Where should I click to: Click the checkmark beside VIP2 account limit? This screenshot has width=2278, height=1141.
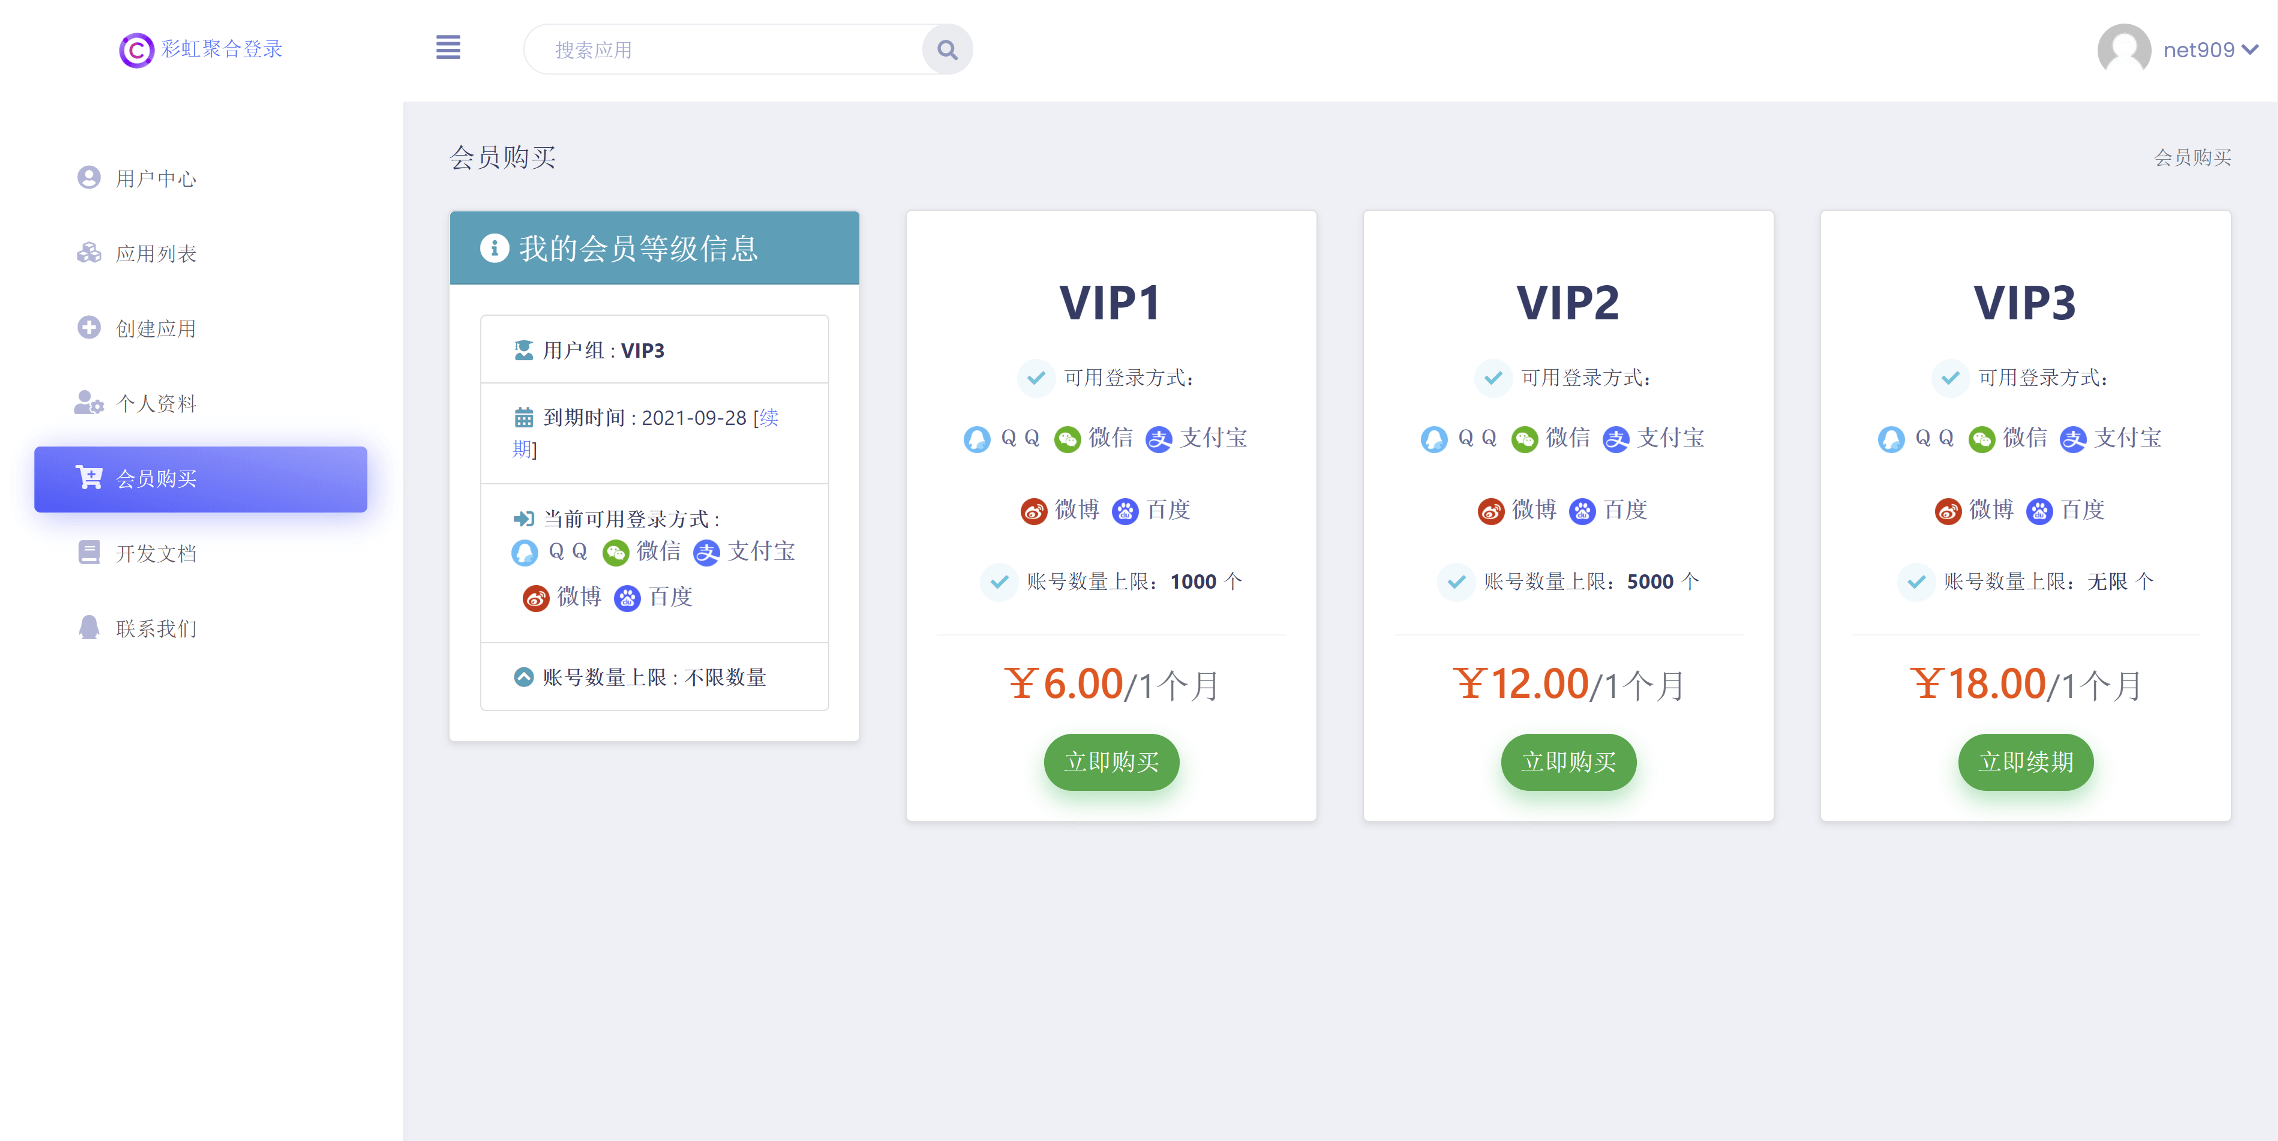(1456, 582)
